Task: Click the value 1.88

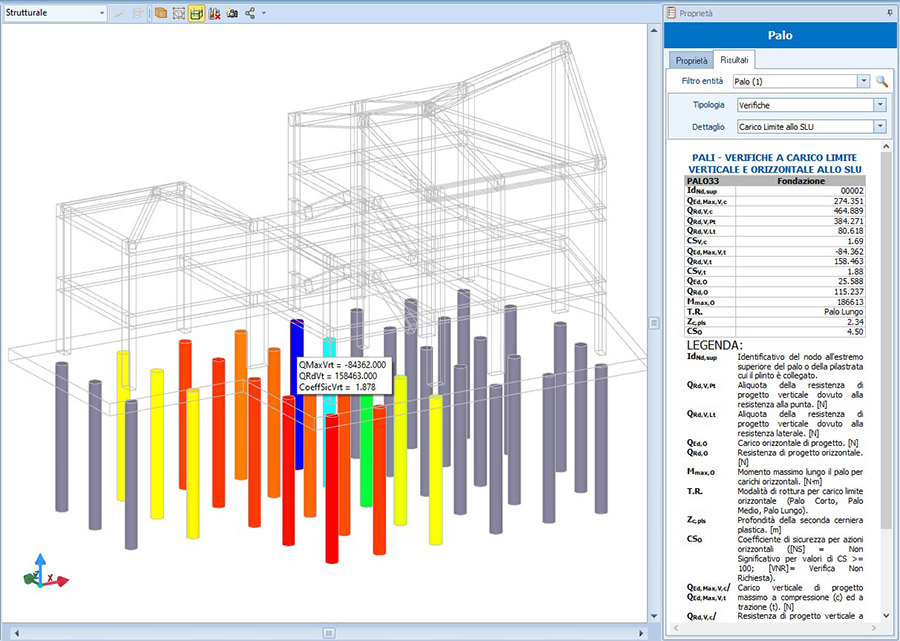Action: pos(855,271)
